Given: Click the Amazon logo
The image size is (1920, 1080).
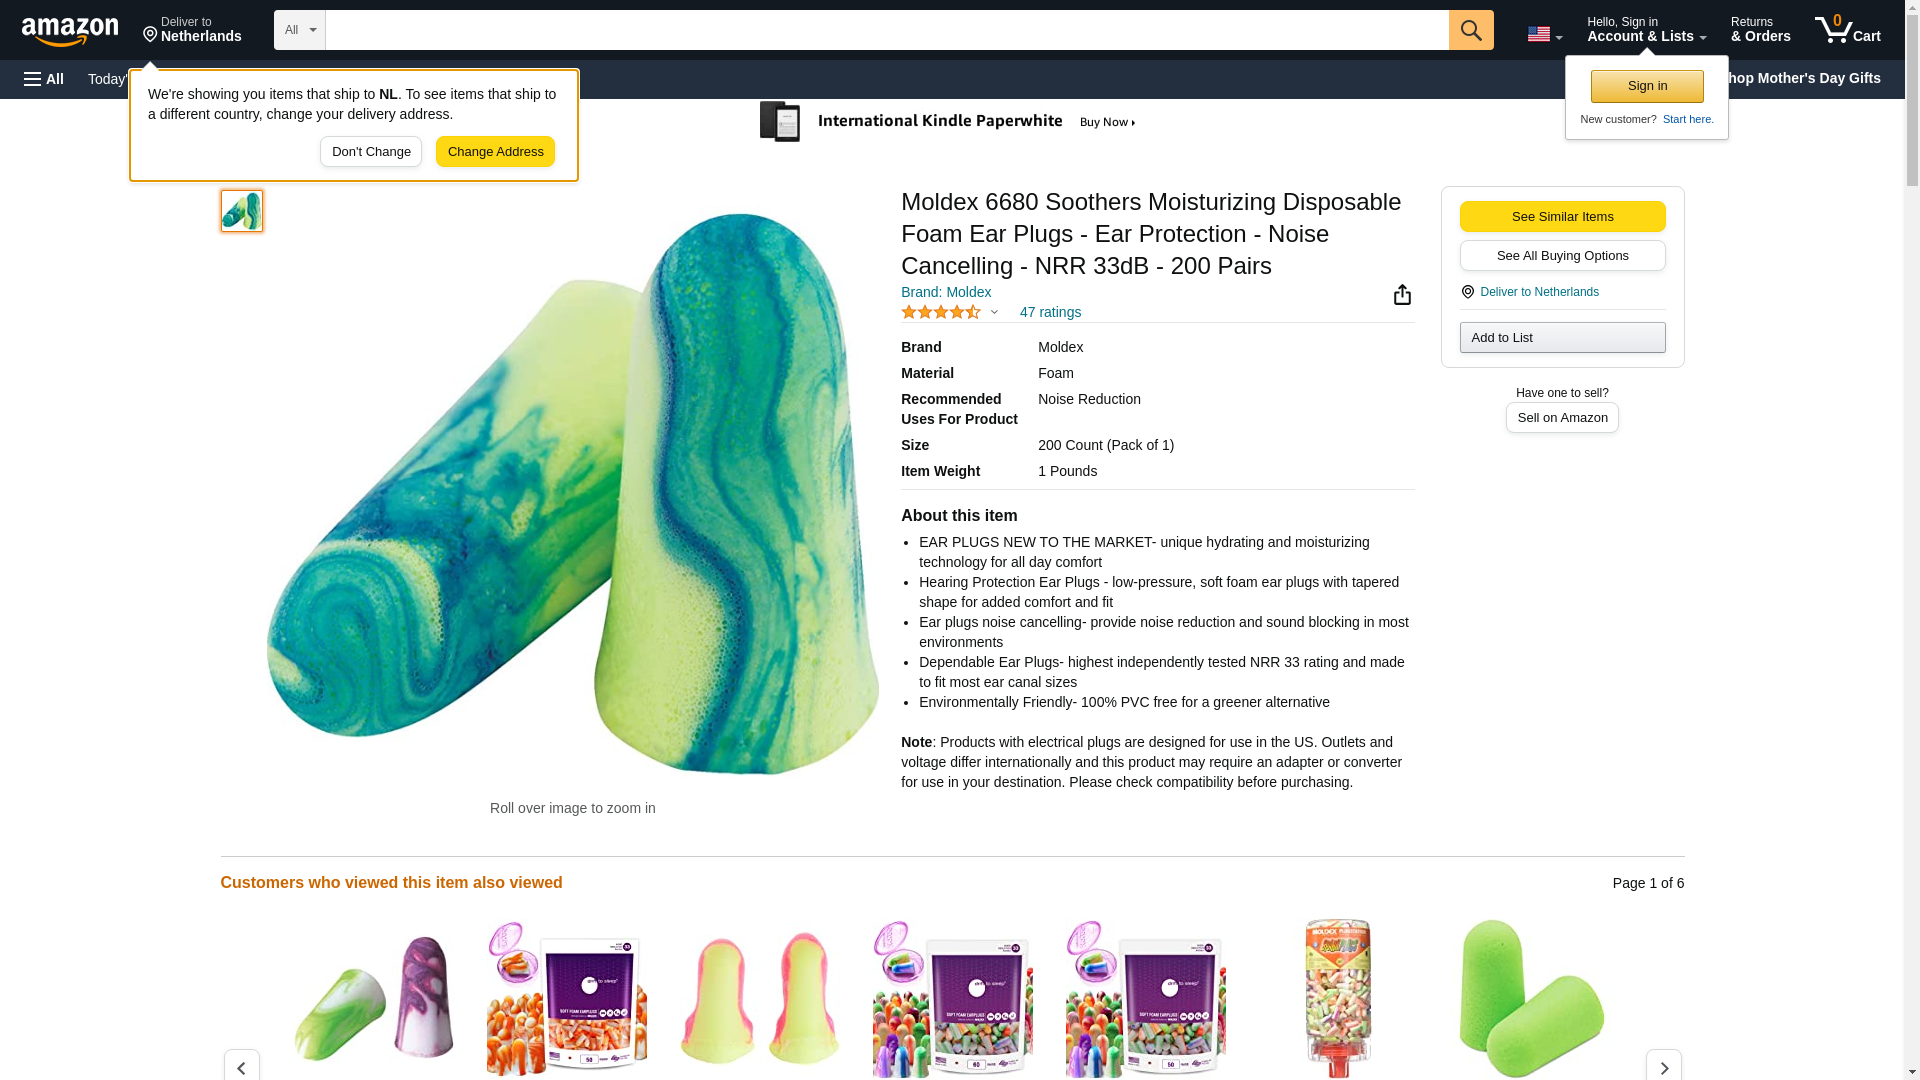Looking at the screenshot, I should (x=70, y=31).
